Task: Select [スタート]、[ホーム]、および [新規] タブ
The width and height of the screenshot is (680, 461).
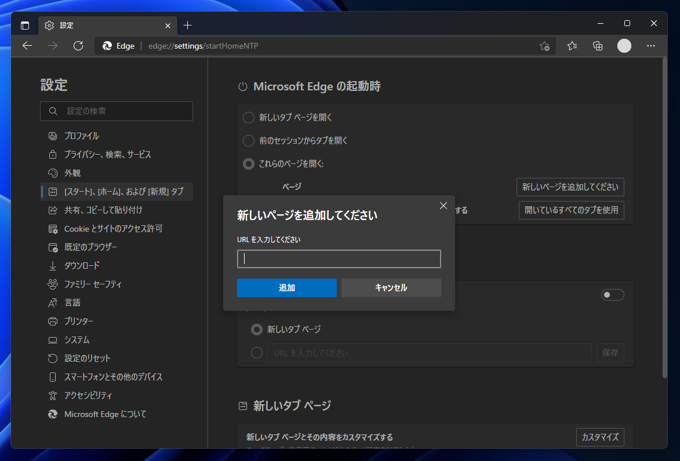Action: point(116,191)
